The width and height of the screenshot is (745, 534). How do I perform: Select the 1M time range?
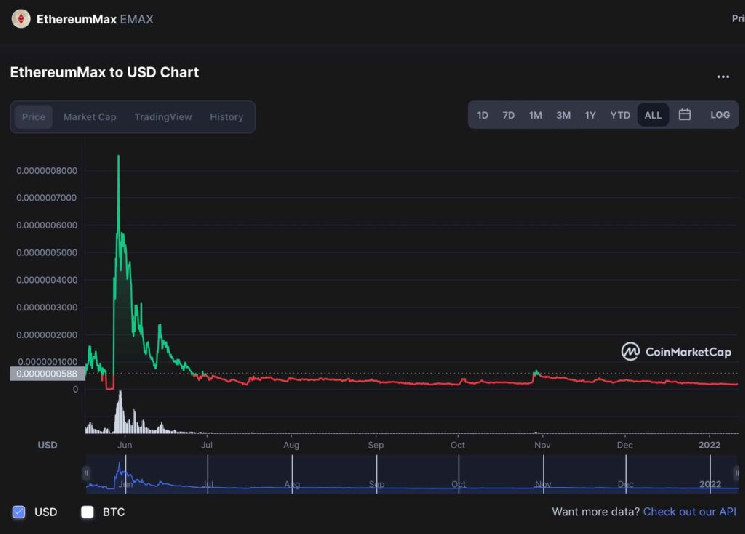coord(535,115)
